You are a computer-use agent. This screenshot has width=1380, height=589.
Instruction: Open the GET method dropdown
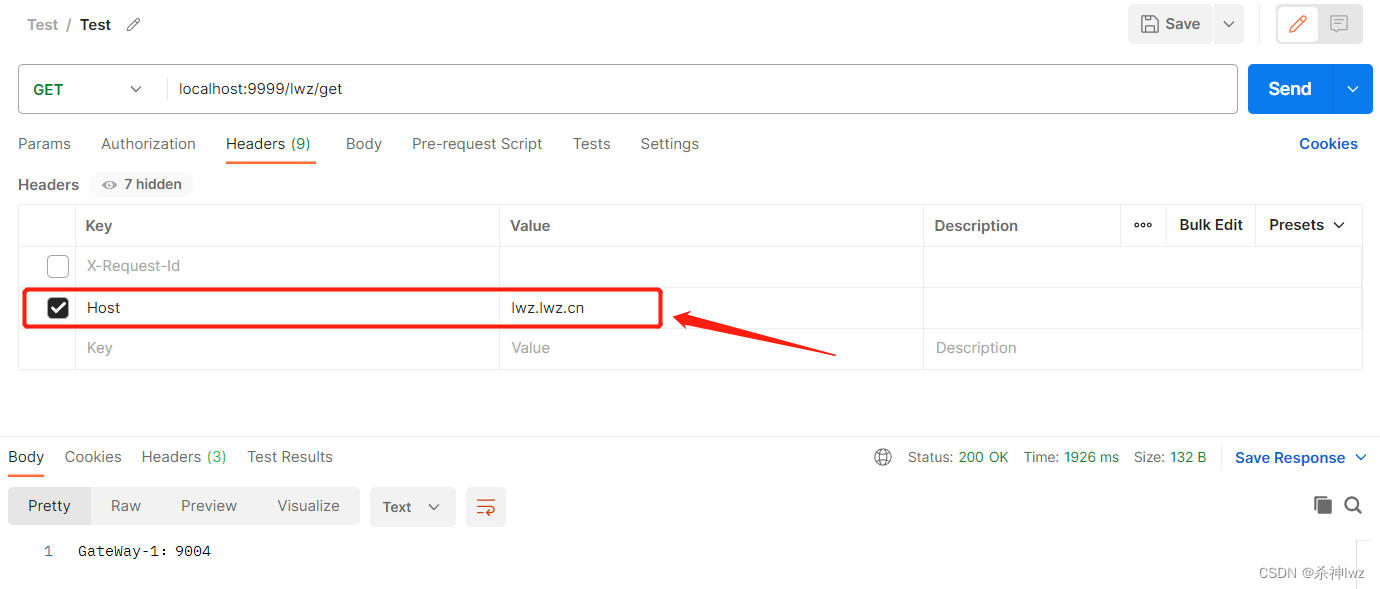87,89
